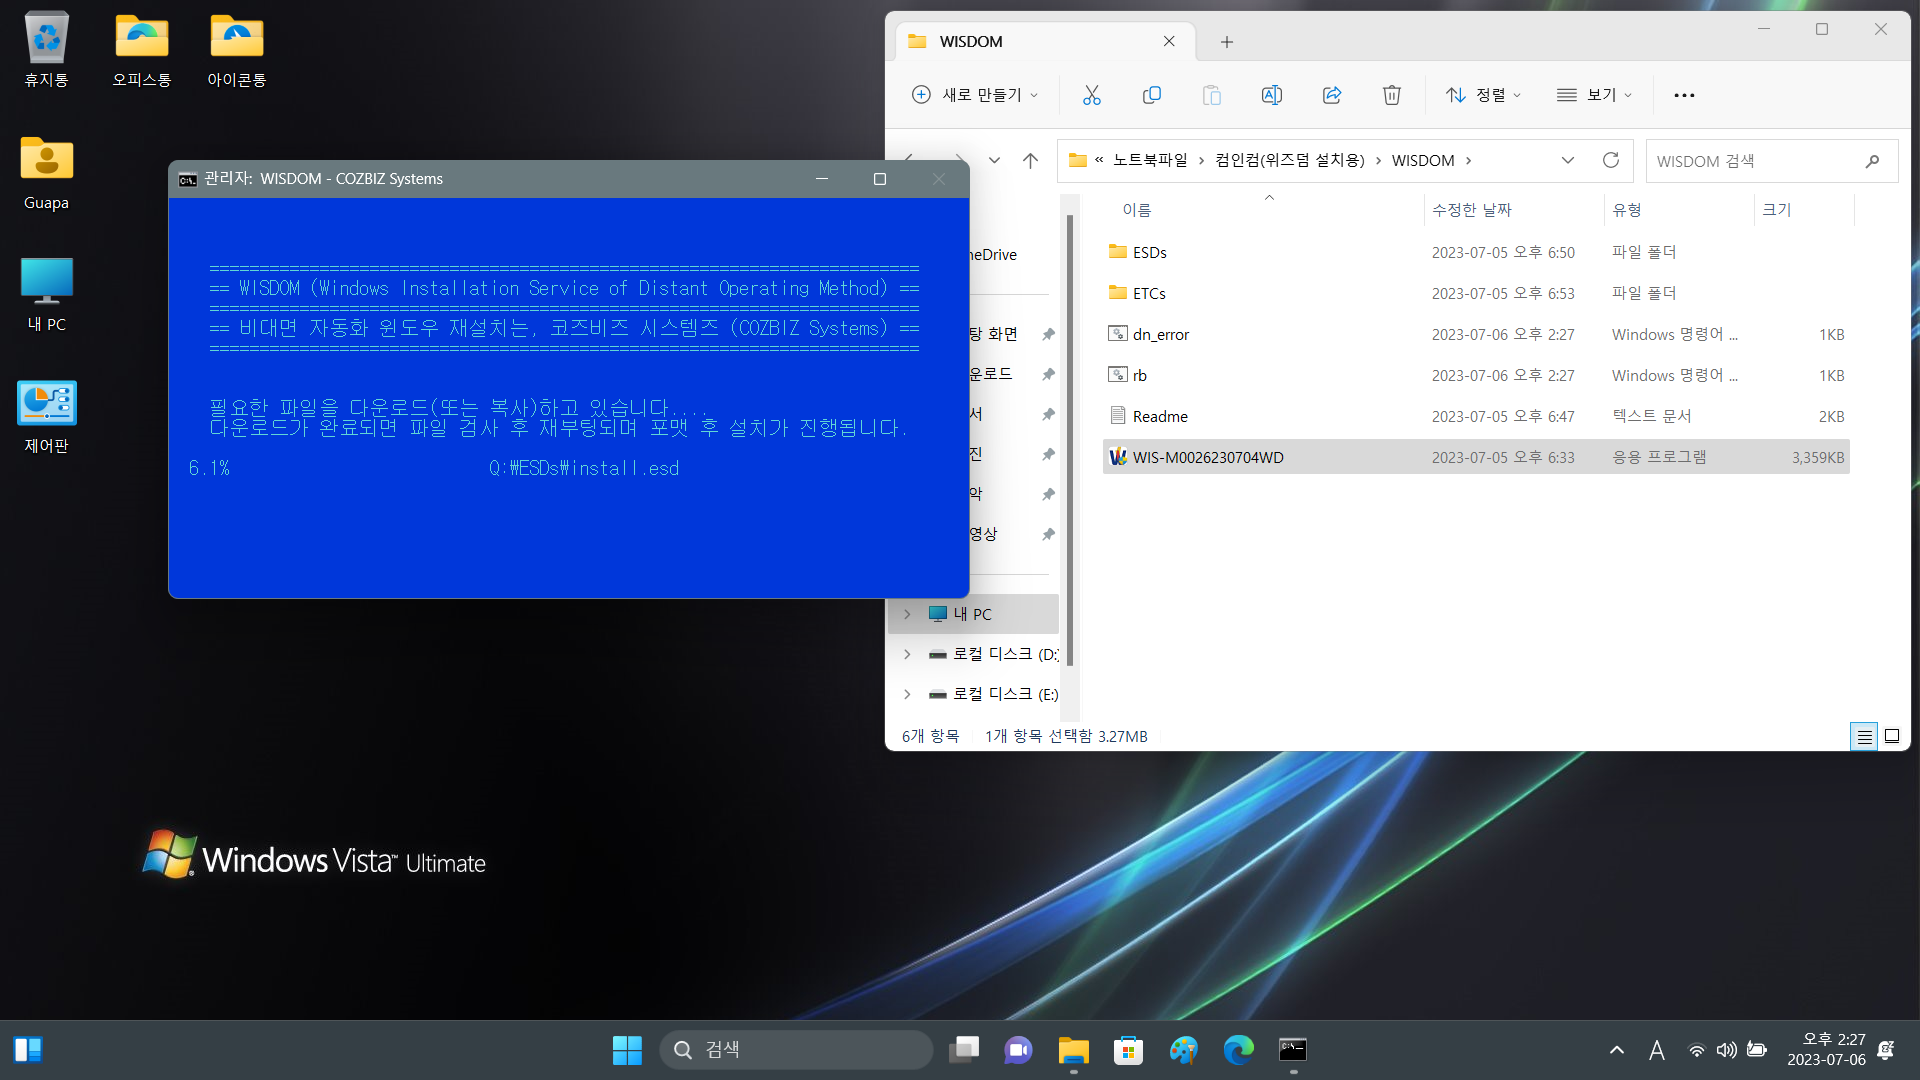Open the Paint app on the taskbar
The image size is (1920, 1080).
tap(1183, 1049)
